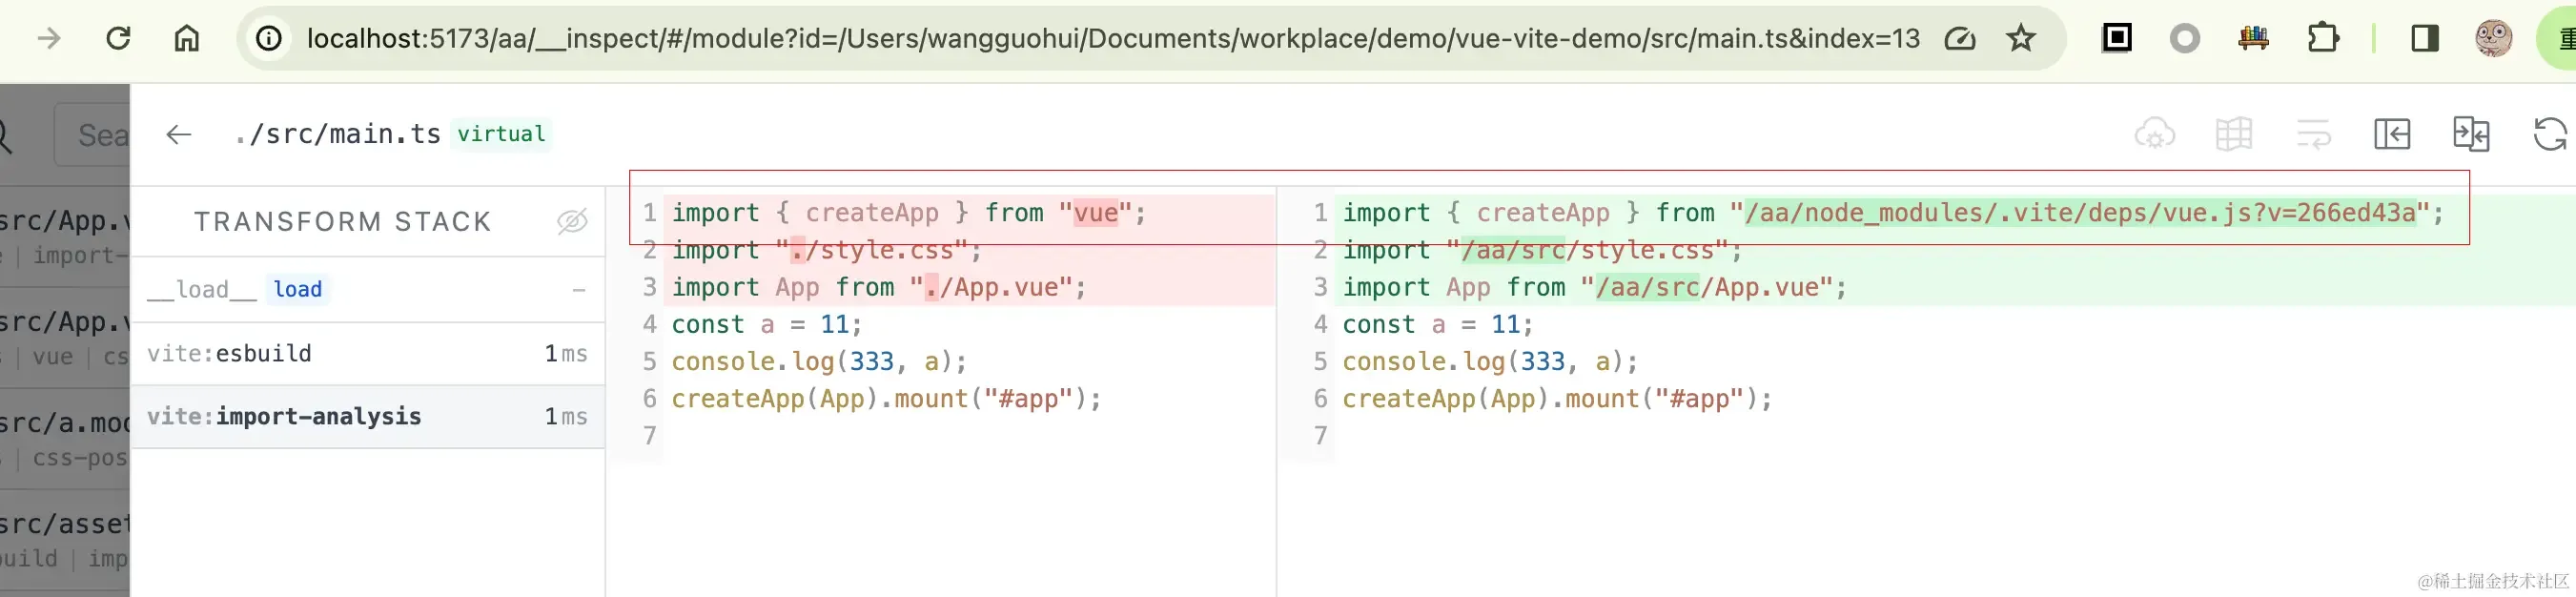This screenshot has height=597, width=2576.
Task: Toggle SSR cloud mode icon
Action: point(2154,134)
